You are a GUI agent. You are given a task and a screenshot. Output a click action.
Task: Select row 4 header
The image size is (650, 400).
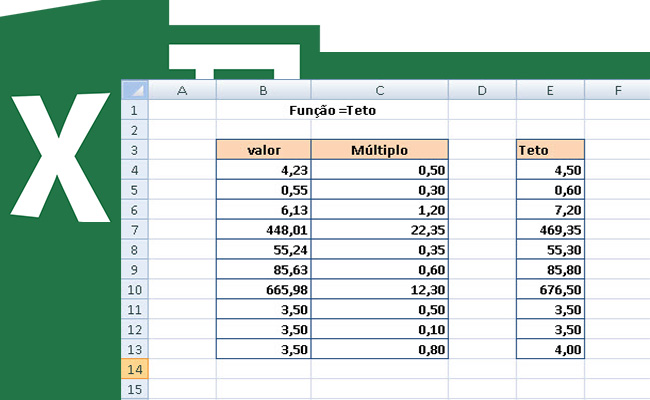[x=135, y=170]
